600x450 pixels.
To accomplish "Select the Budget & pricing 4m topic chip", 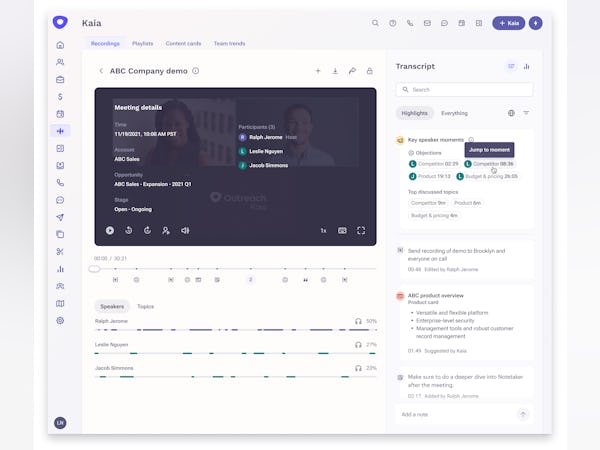I will pyautogui.click(x=434, y=216).
